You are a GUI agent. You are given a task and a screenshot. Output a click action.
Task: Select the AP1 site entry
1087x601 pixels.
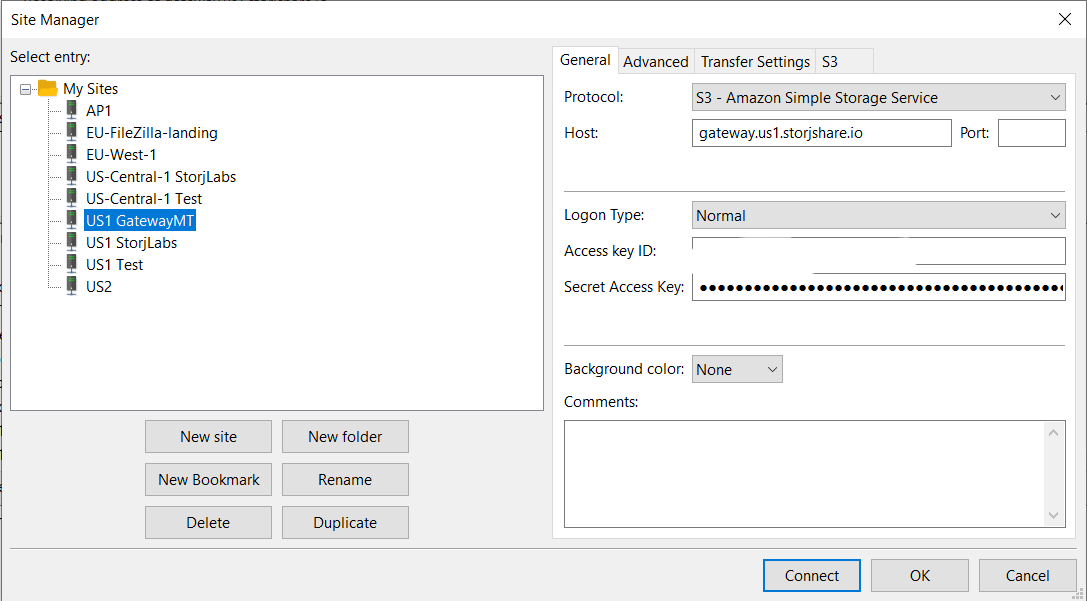tap(98, 111)
